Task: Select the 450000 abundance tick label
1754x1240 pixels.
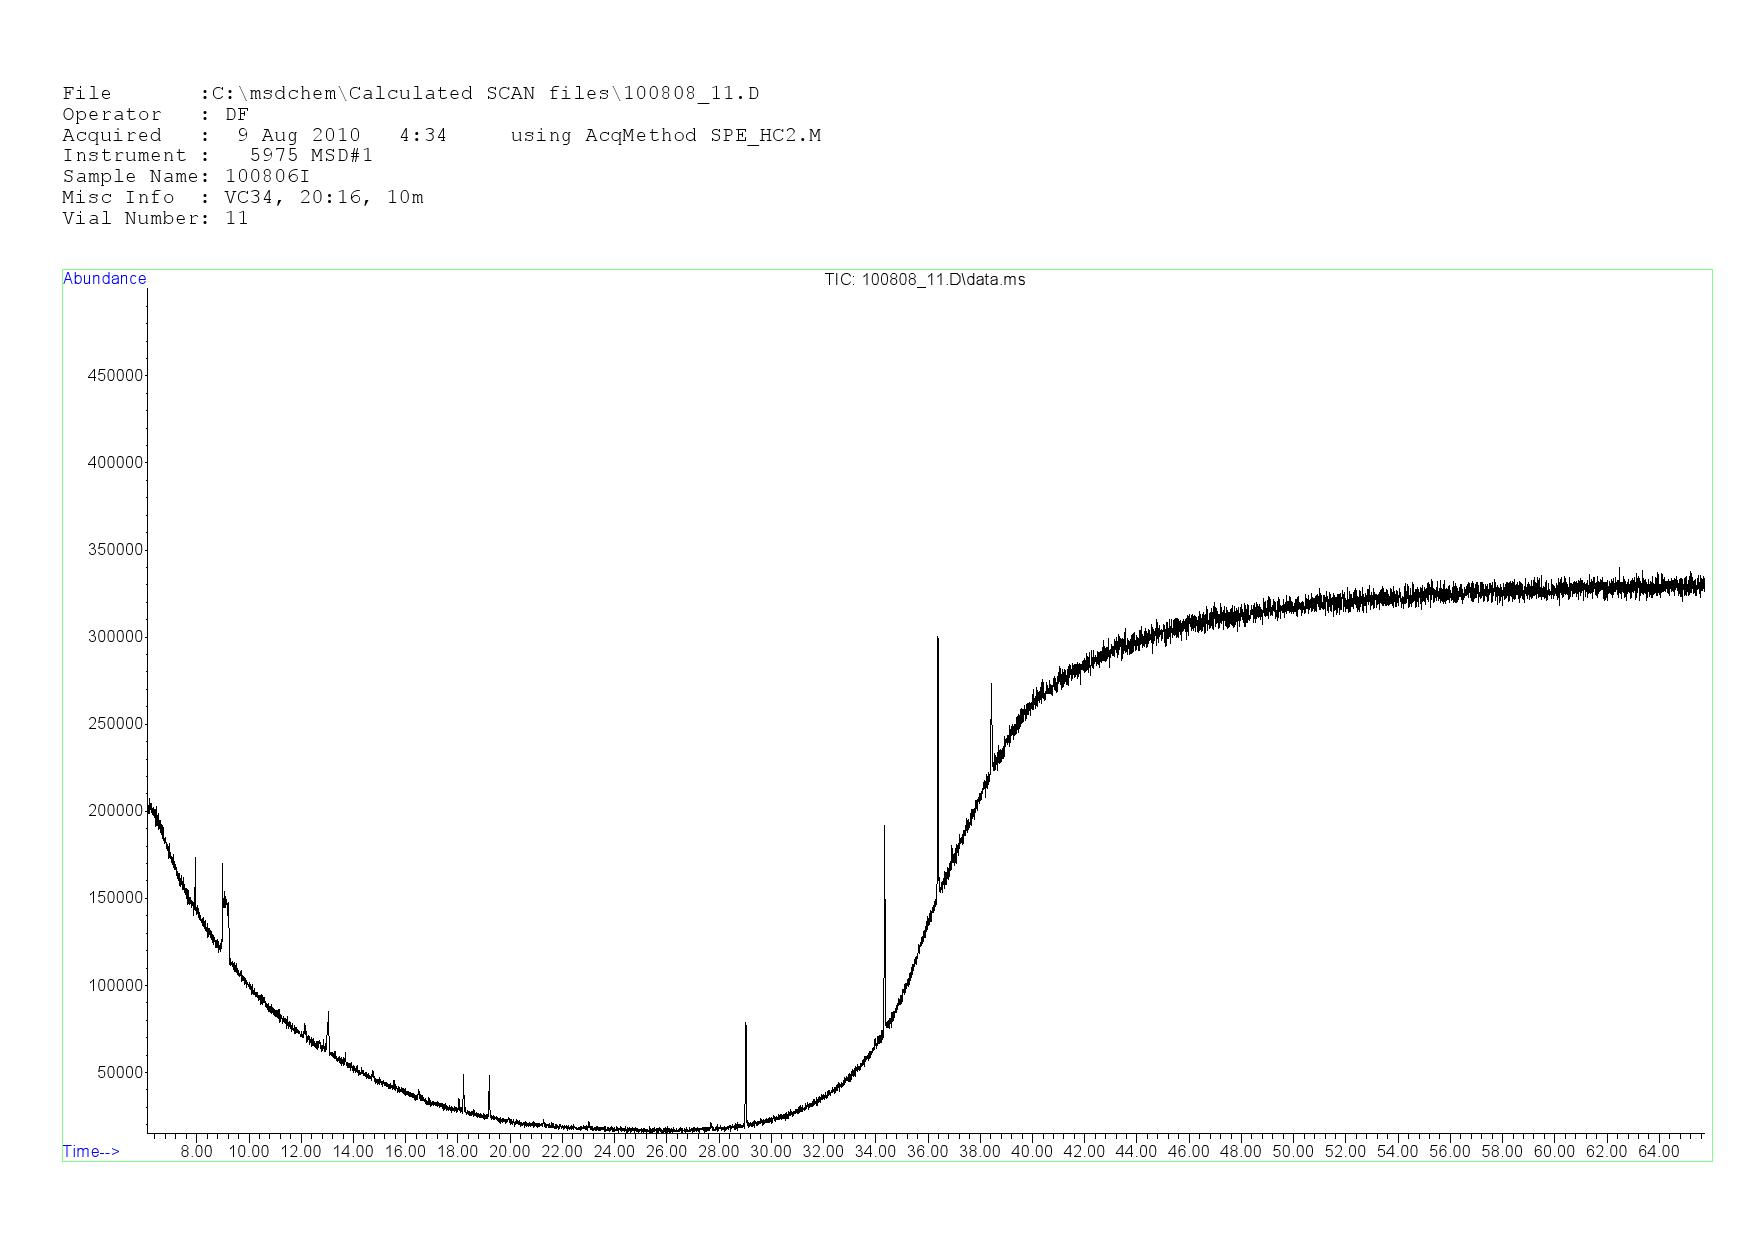Action: coord(115,375)
